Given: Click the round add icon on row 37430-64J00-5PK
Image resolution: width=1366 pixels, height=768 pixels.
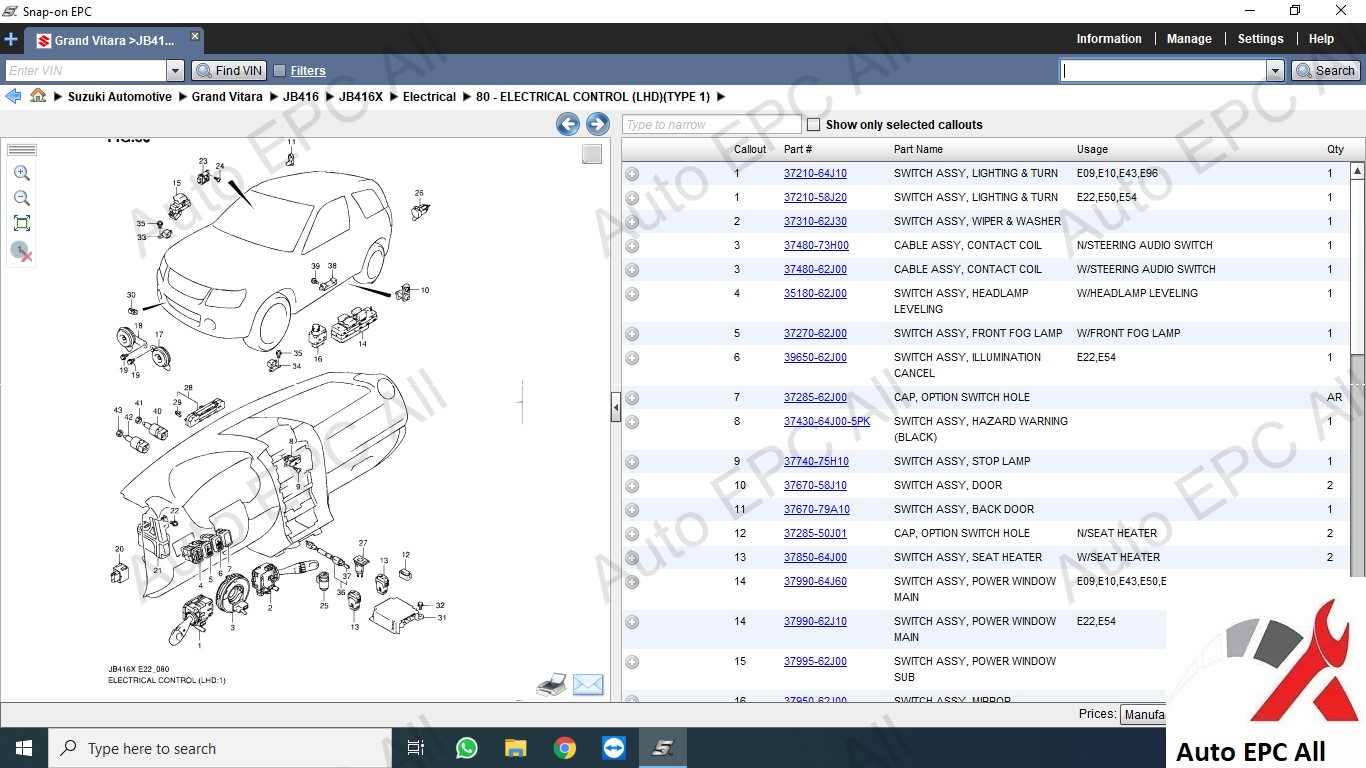Looking at the screenshot, I should coord(632,422).
